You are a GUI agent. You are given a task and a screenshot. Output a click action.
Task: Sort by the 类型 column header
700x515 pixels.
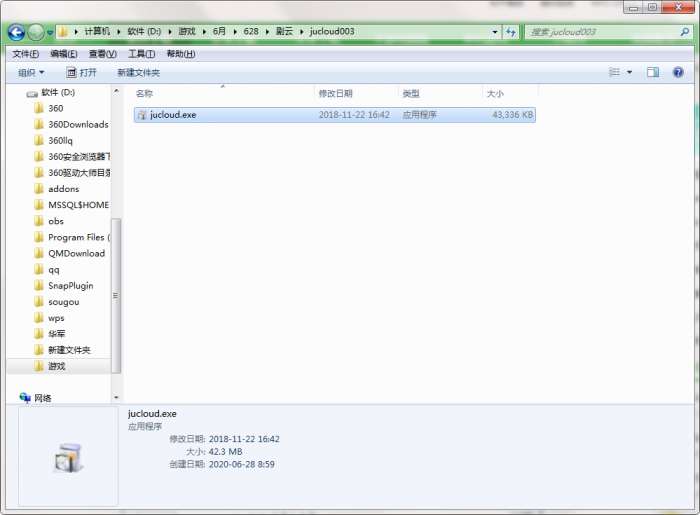[x=411, y=93]
